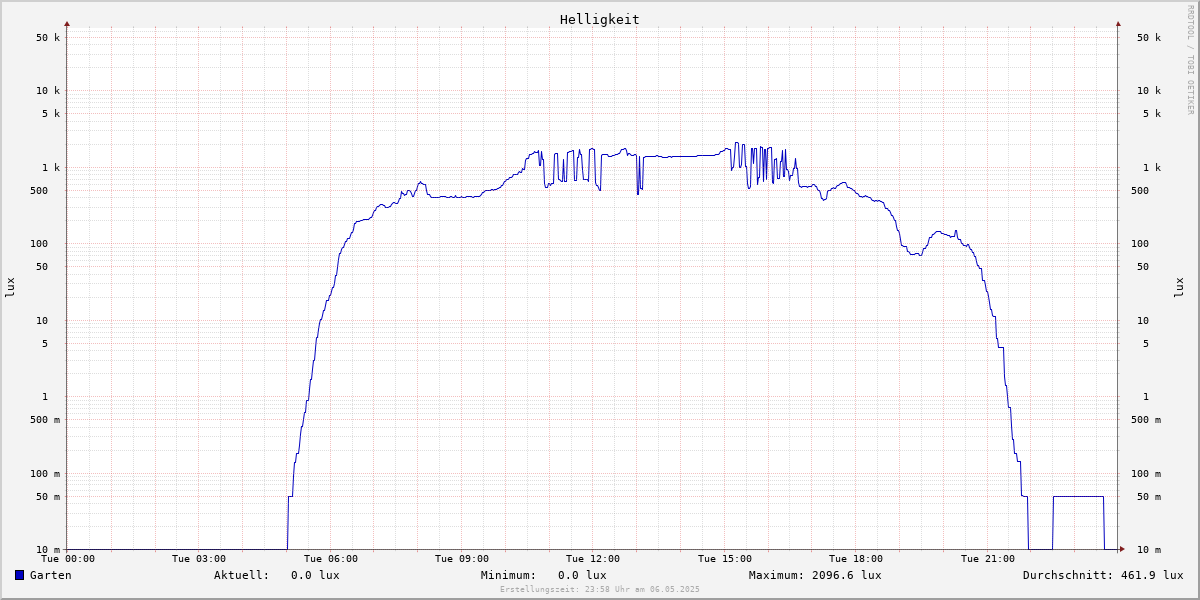Click the rotated 'lux' label on left side

pyautogui.click(x=10, y=287)
